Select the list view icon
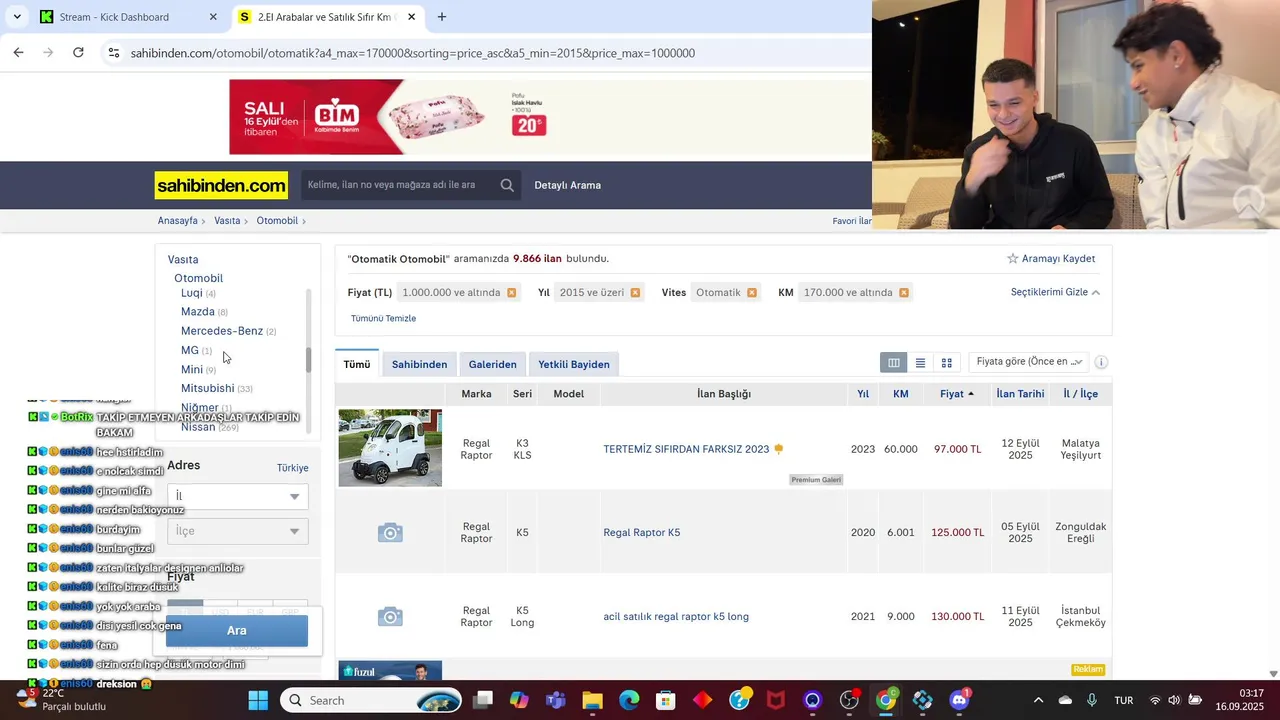Screen dimensions: 1280x720 point(920,362)
